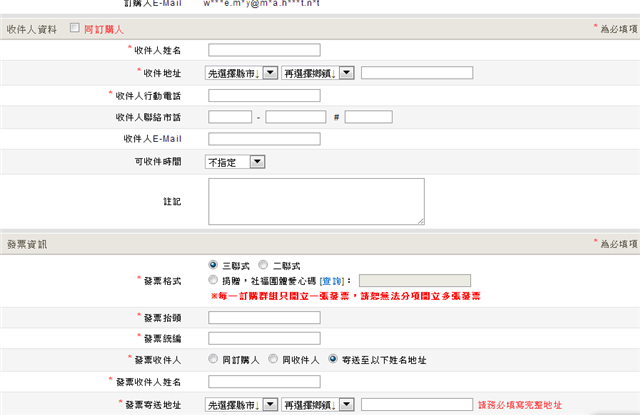Click the landline extension field after #
Screen dimensions: 640x415
(x=369, y=117)
